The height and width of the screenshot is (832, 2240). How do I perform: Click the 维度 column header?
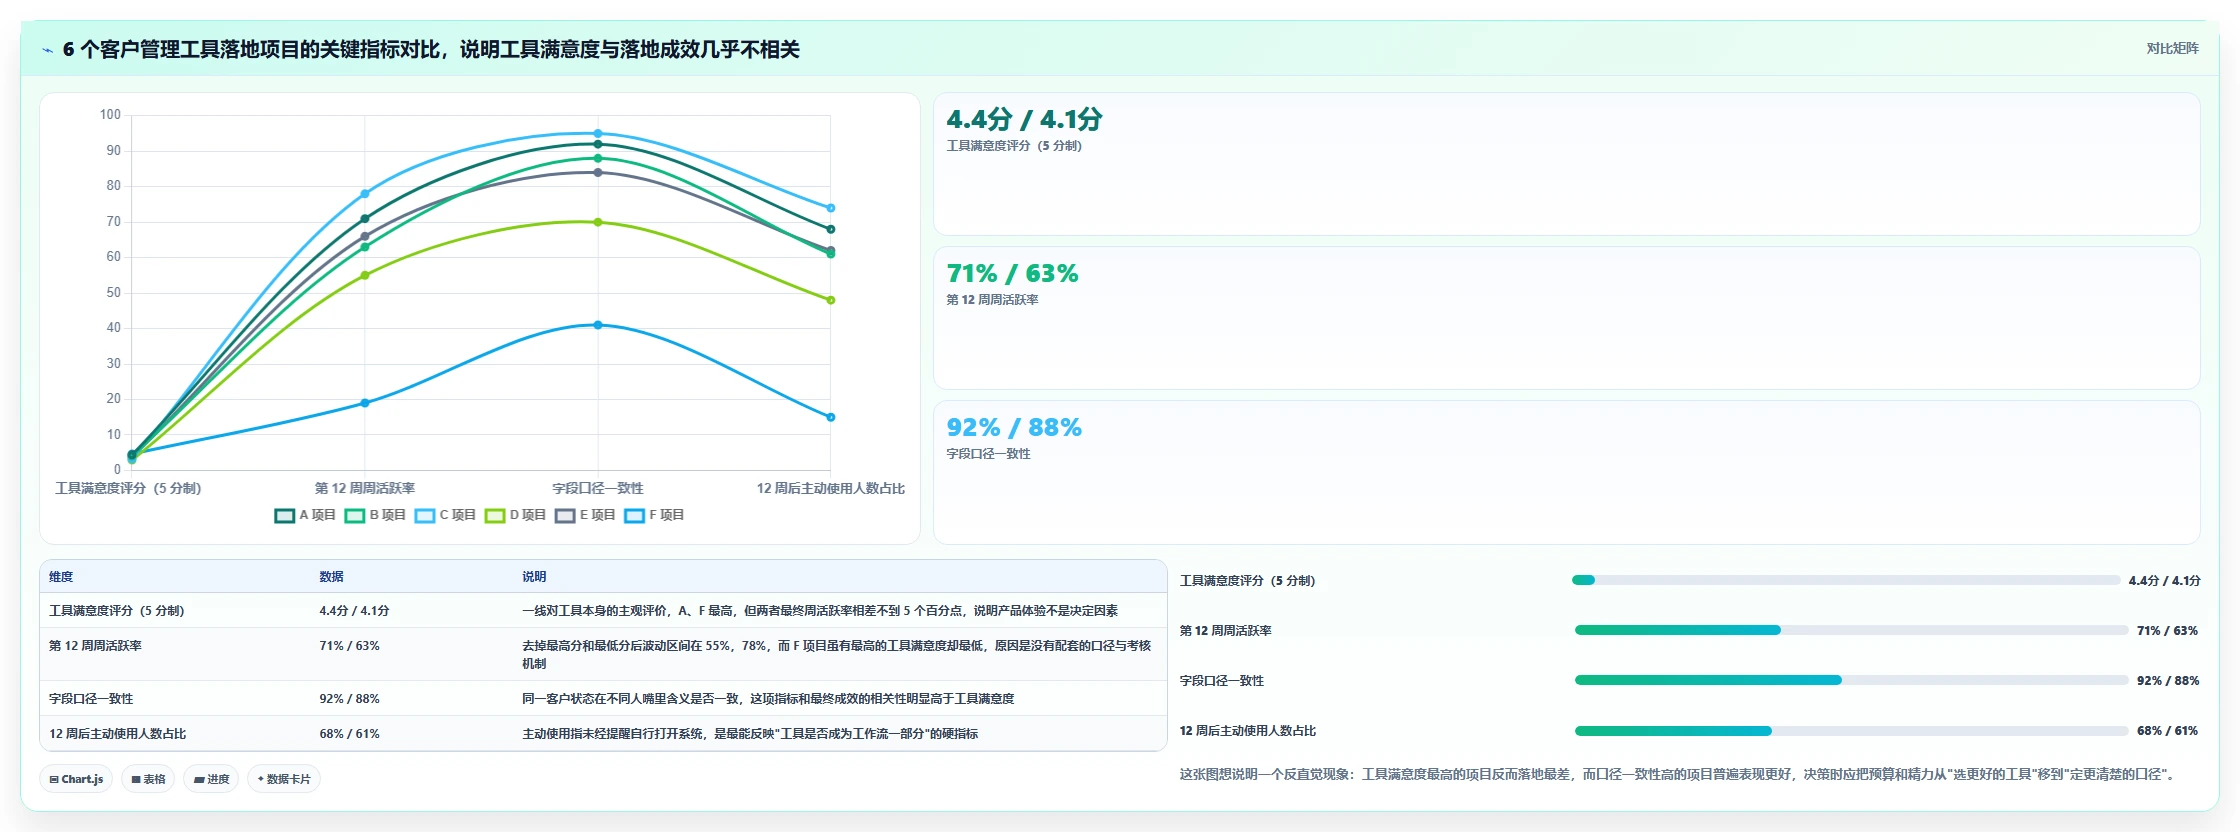pos(61,577)
